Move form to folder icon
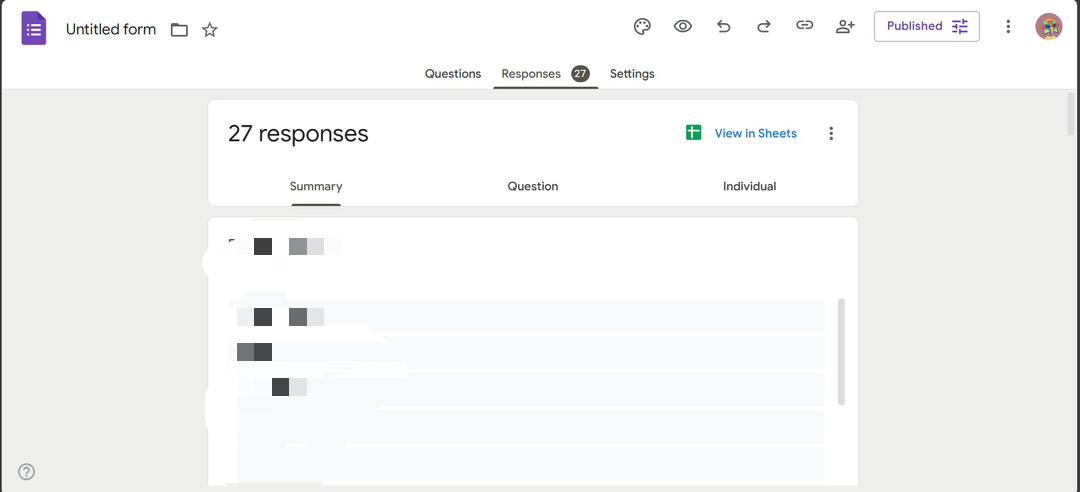Screen dimensions: 1080x492 click(179, 30)
